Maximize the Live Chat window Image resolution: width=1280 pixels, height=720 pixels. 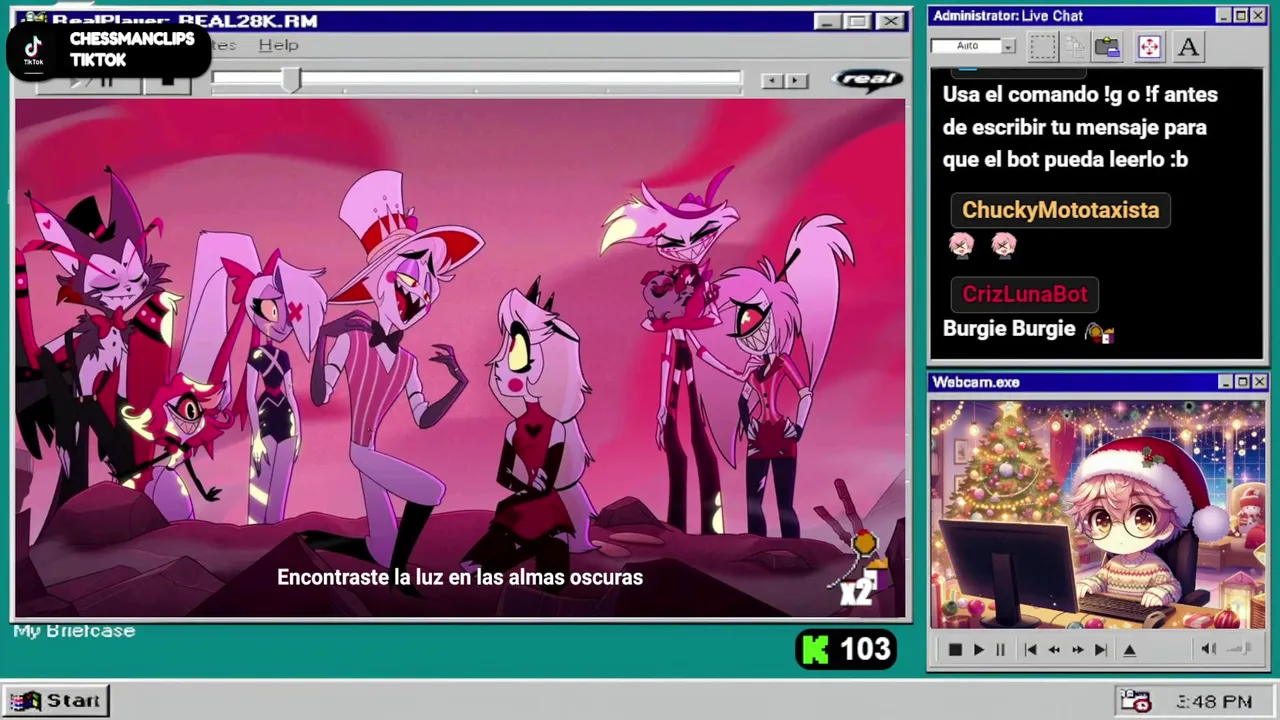coord(1241,15)
